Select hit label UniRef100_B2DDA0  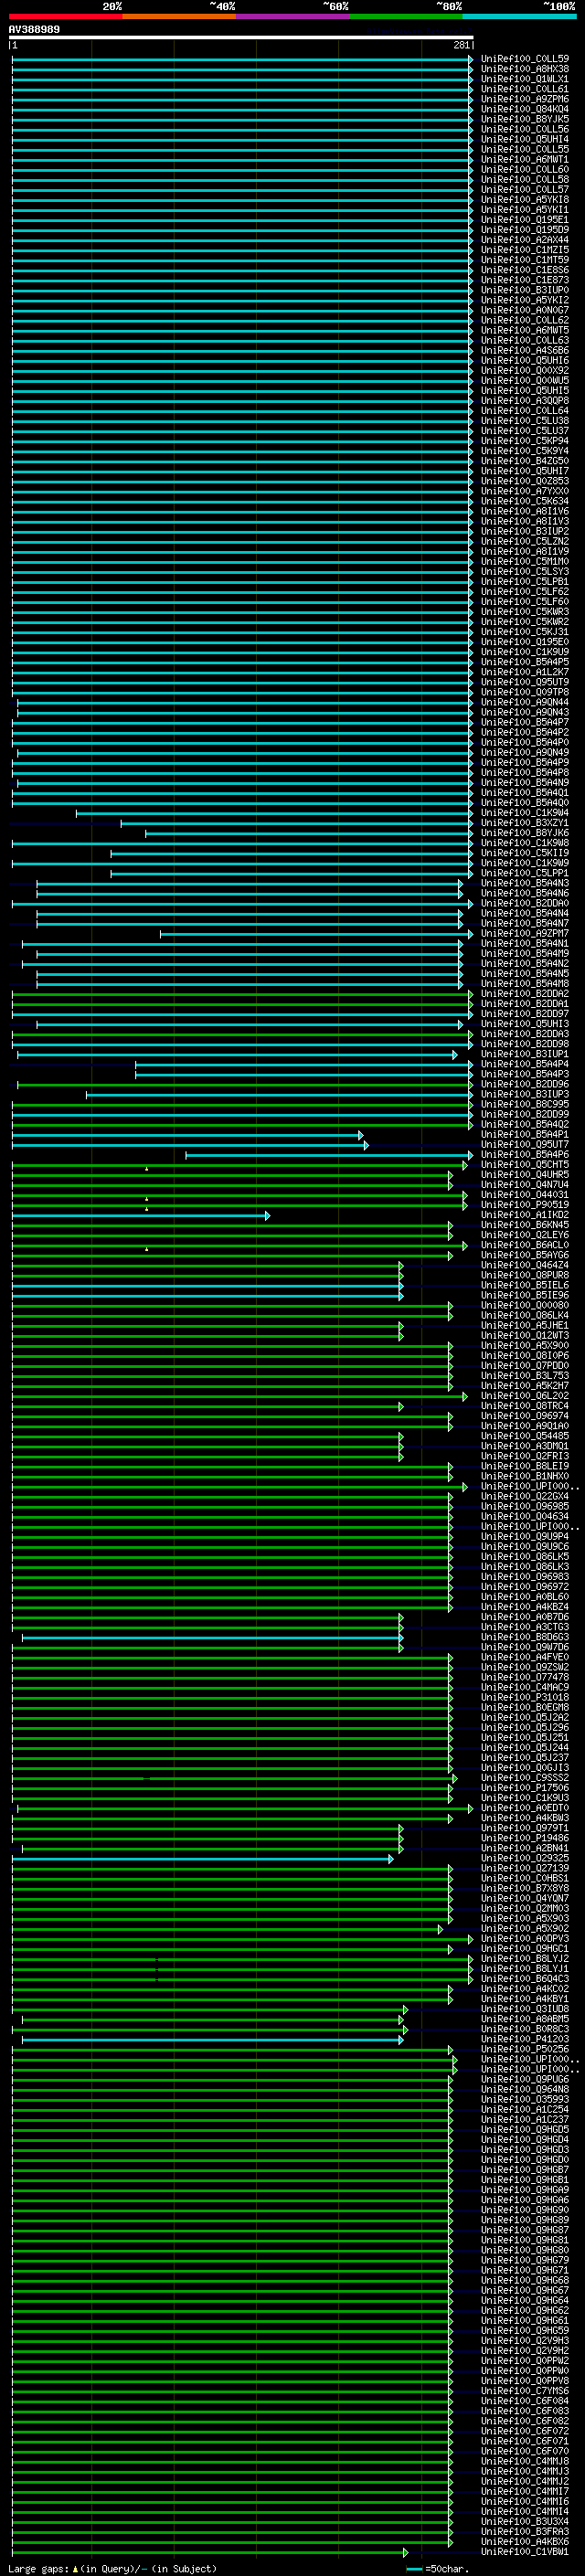525,904
